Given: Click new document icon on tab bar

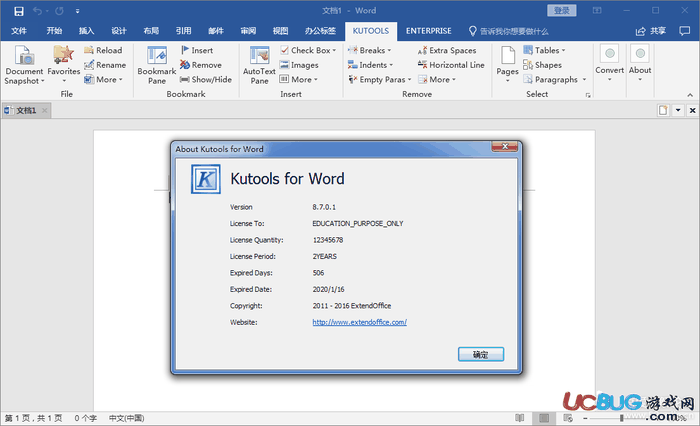Looking at the screenshot, I should (663, 110).
